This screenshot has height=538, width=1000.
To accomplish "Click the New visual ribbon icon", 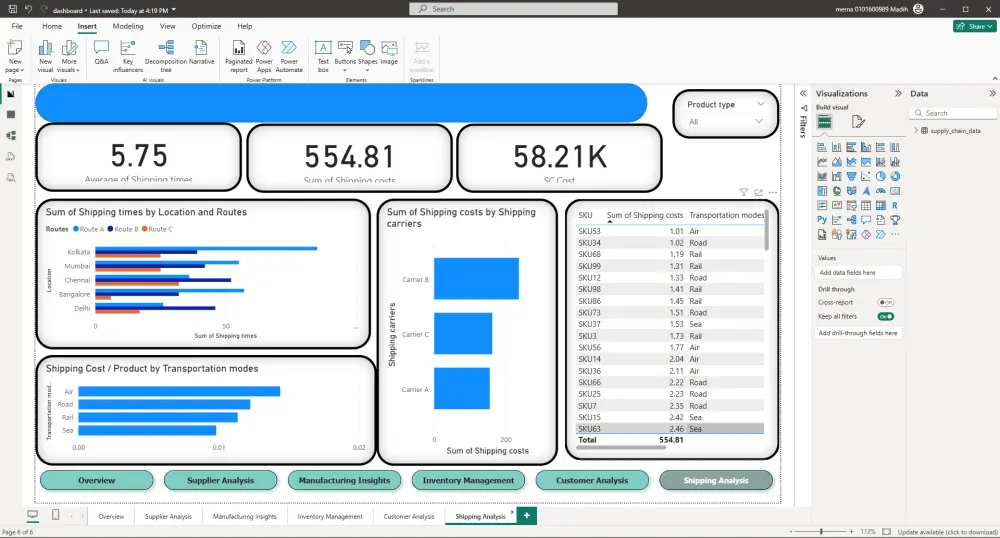I will coord(45,55).
